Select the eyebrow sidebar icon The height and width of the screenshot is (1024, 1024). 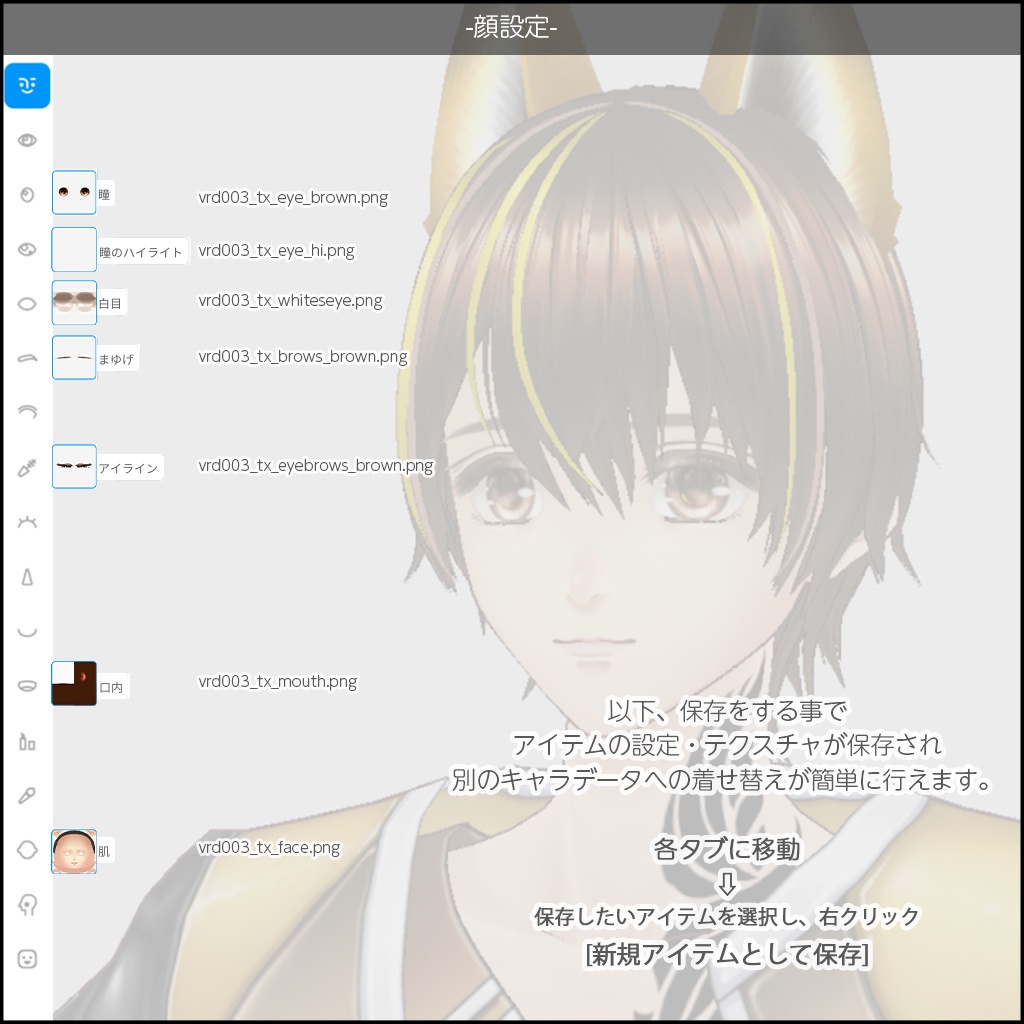click(x=27, y=357)
